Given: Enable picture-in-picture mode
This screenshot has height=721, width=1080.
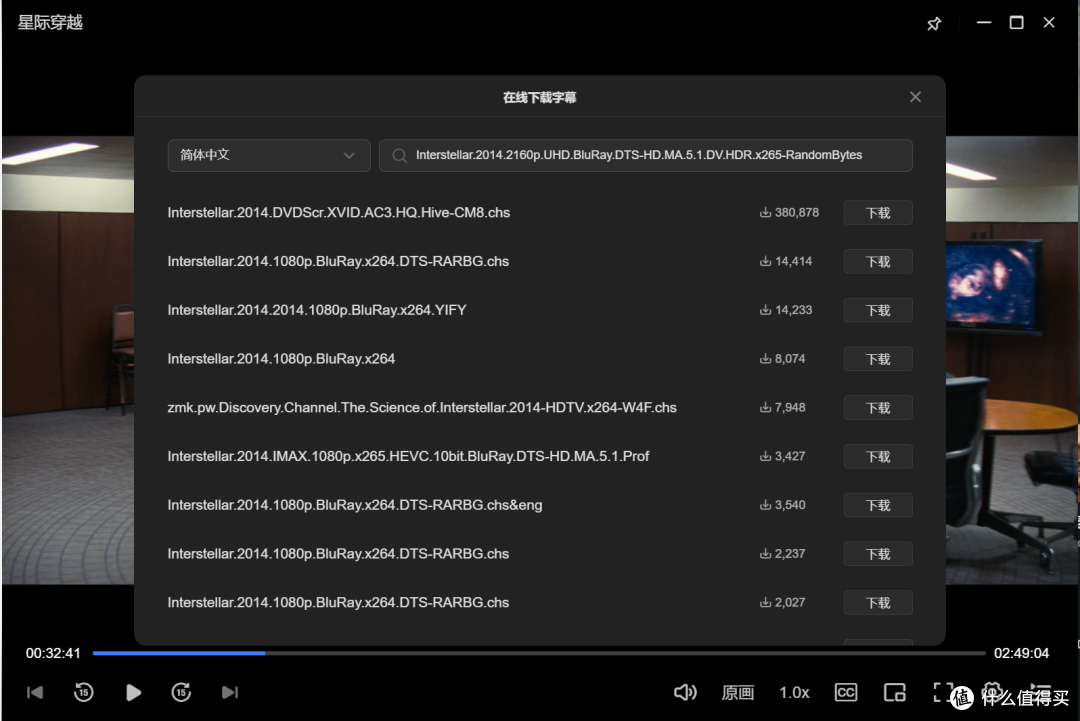Looking at the screenshot, I should (895, 692).
